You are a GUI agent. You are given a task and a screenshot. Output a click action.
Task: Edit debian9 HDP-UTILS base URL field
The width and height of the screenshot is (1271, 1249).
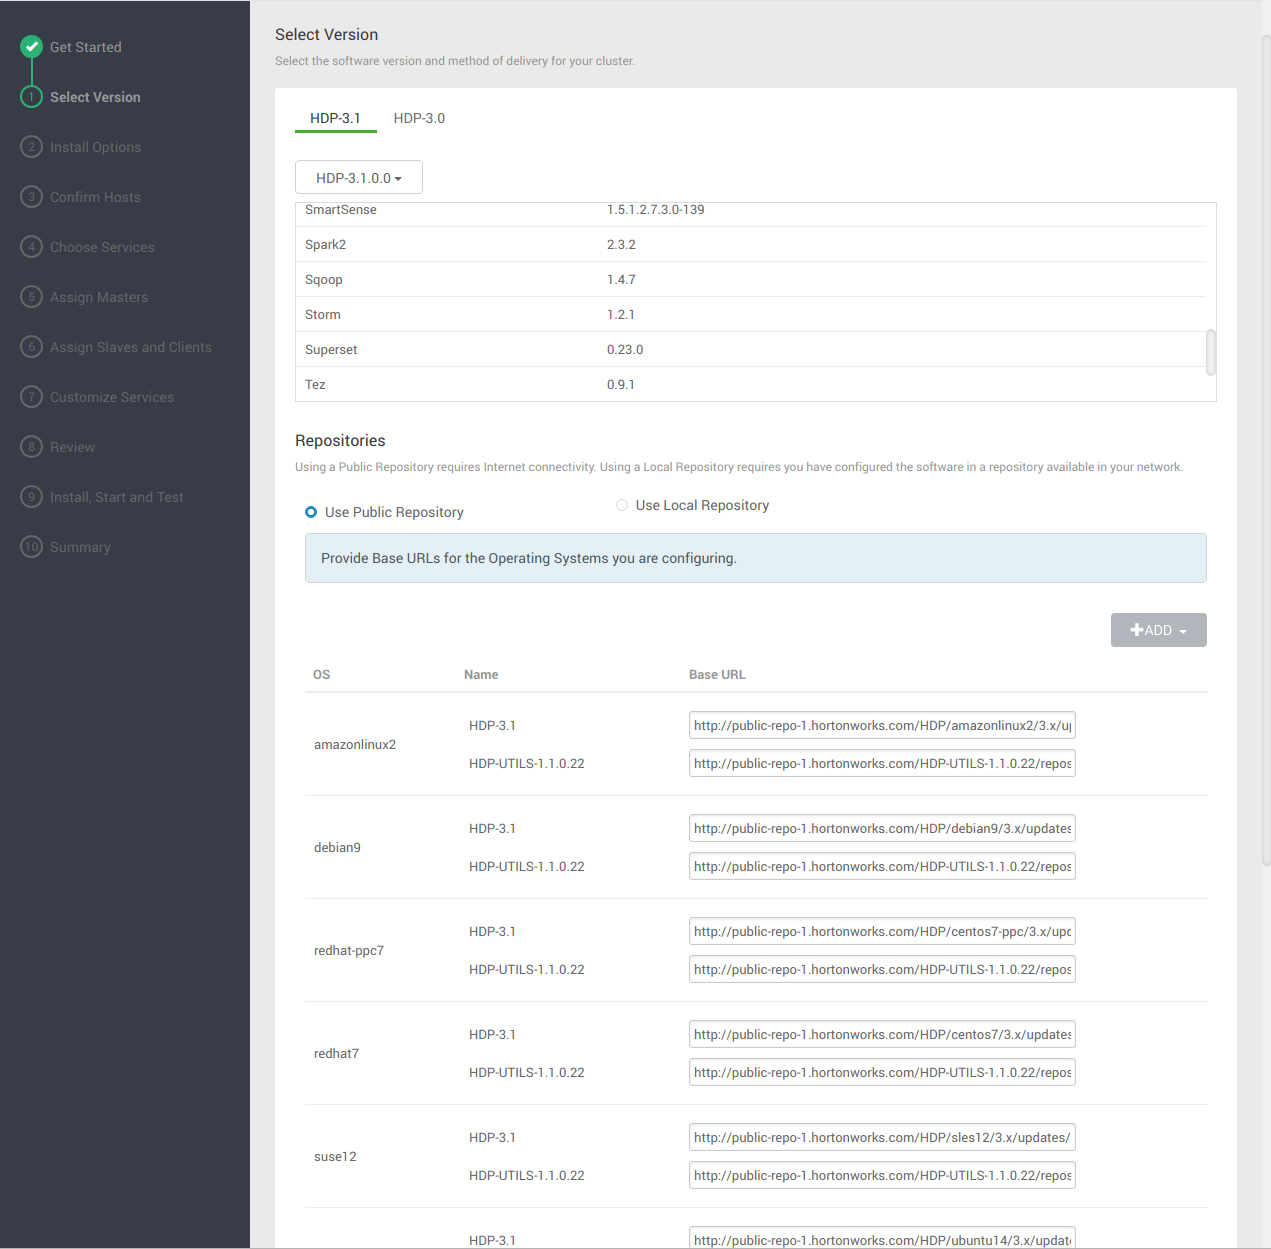pyautogui.click(x=882, y=866)
